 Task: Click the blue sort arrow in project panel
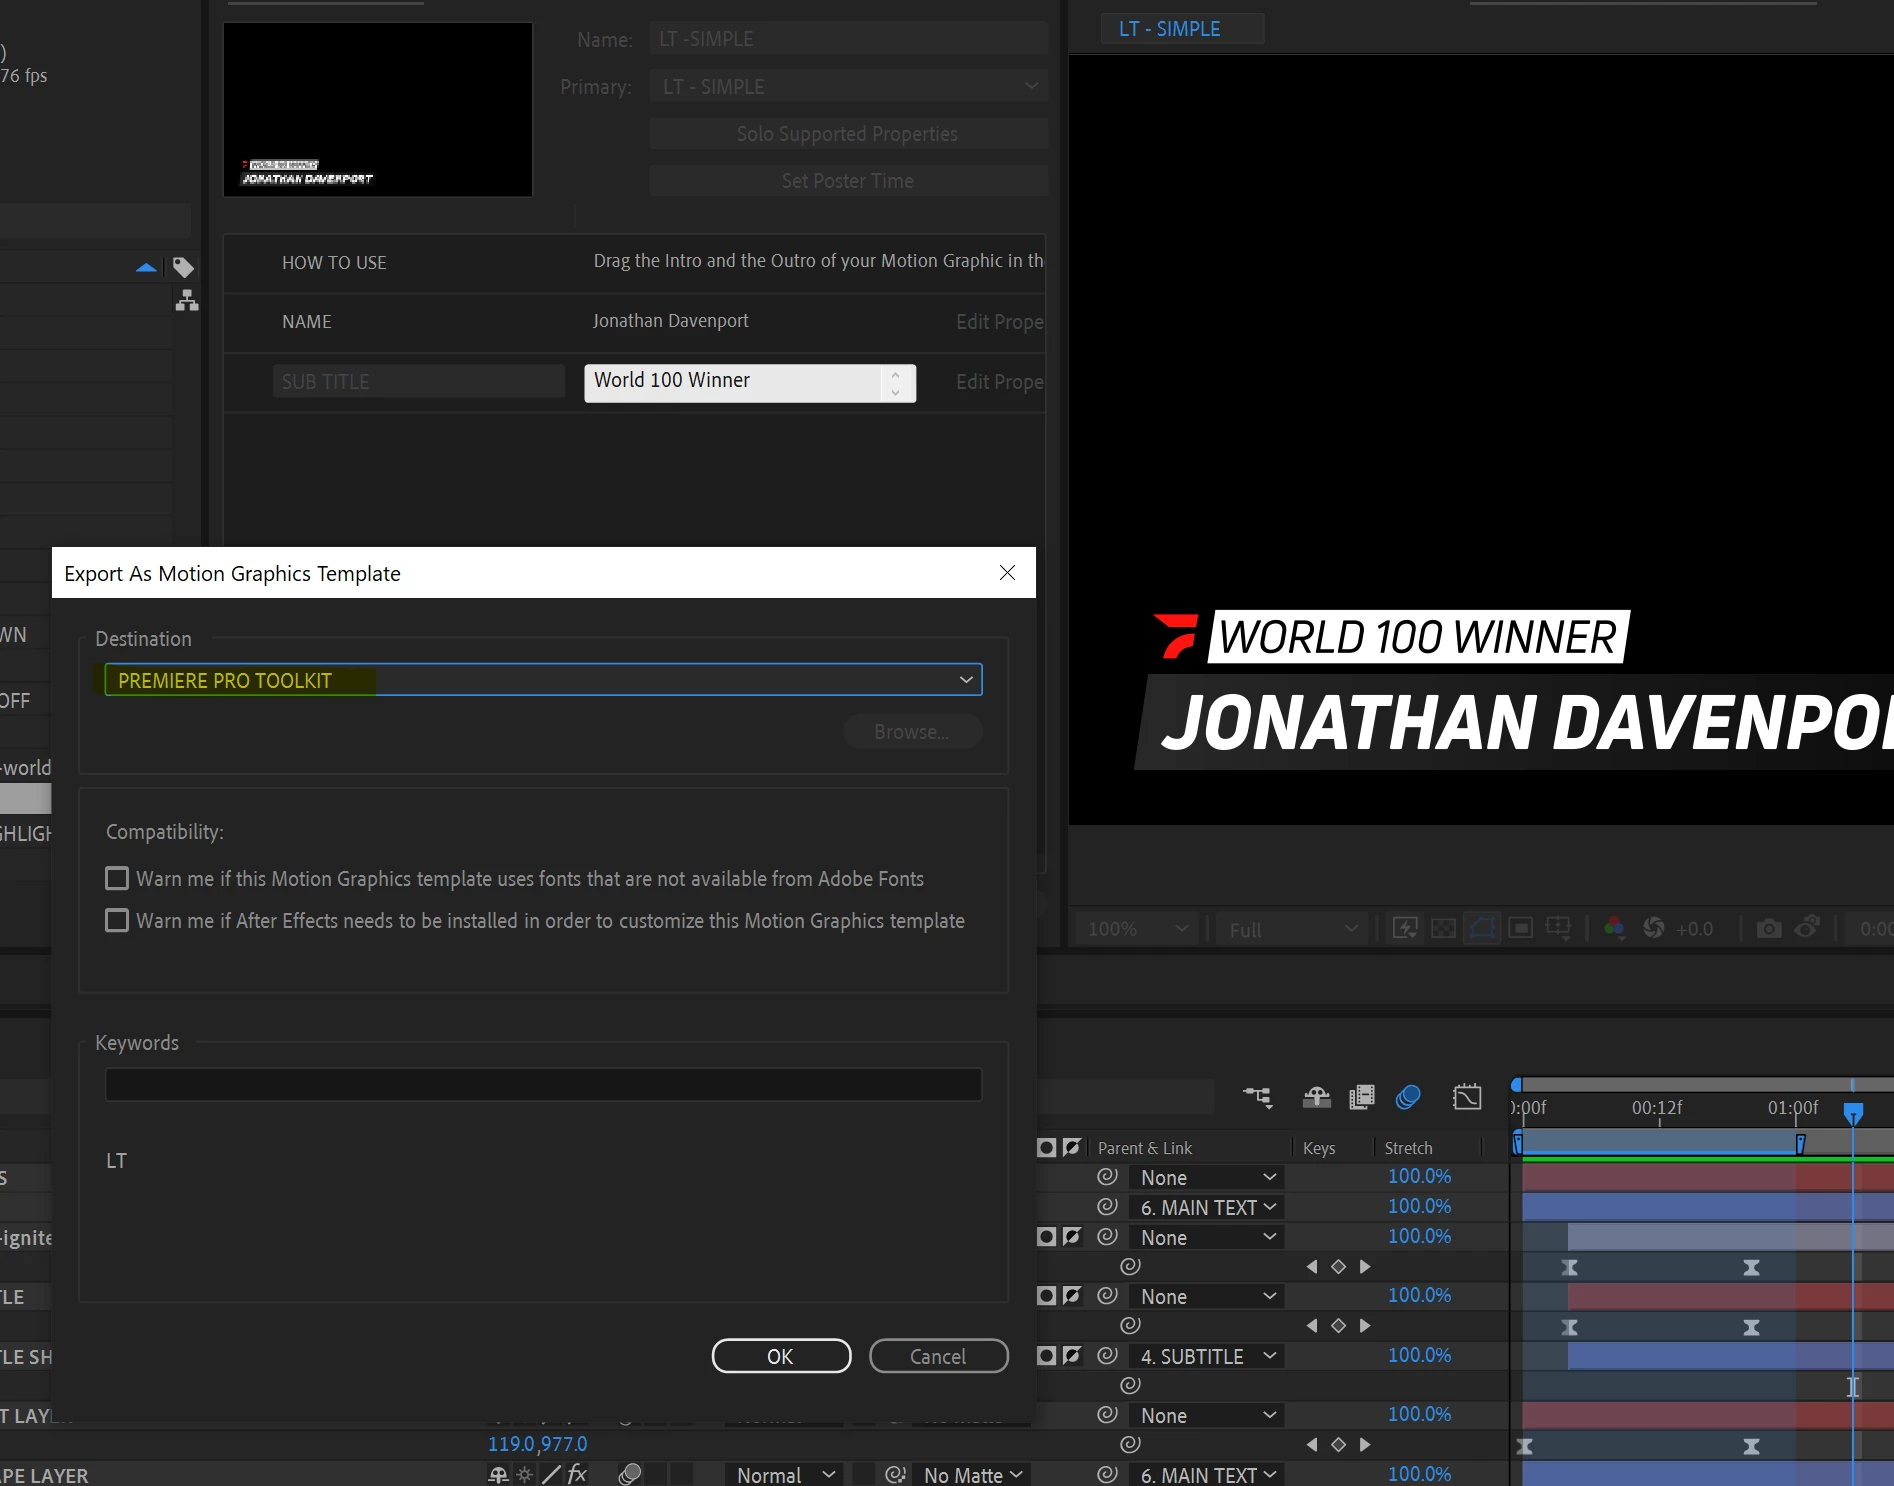pyautogui.click(x=146, y=267)
